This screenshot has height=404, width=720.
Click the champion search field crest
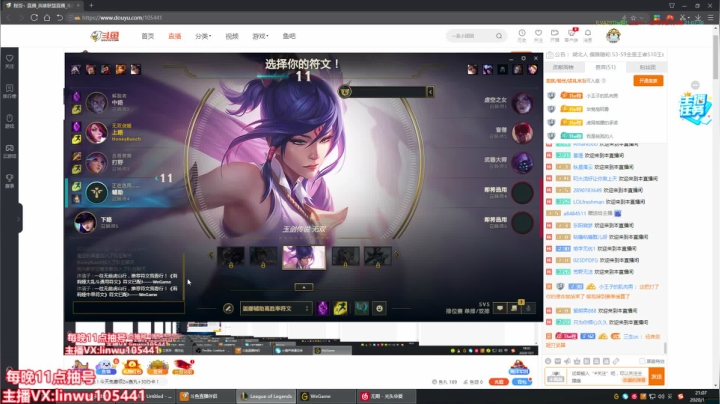(x=345, y=92)
